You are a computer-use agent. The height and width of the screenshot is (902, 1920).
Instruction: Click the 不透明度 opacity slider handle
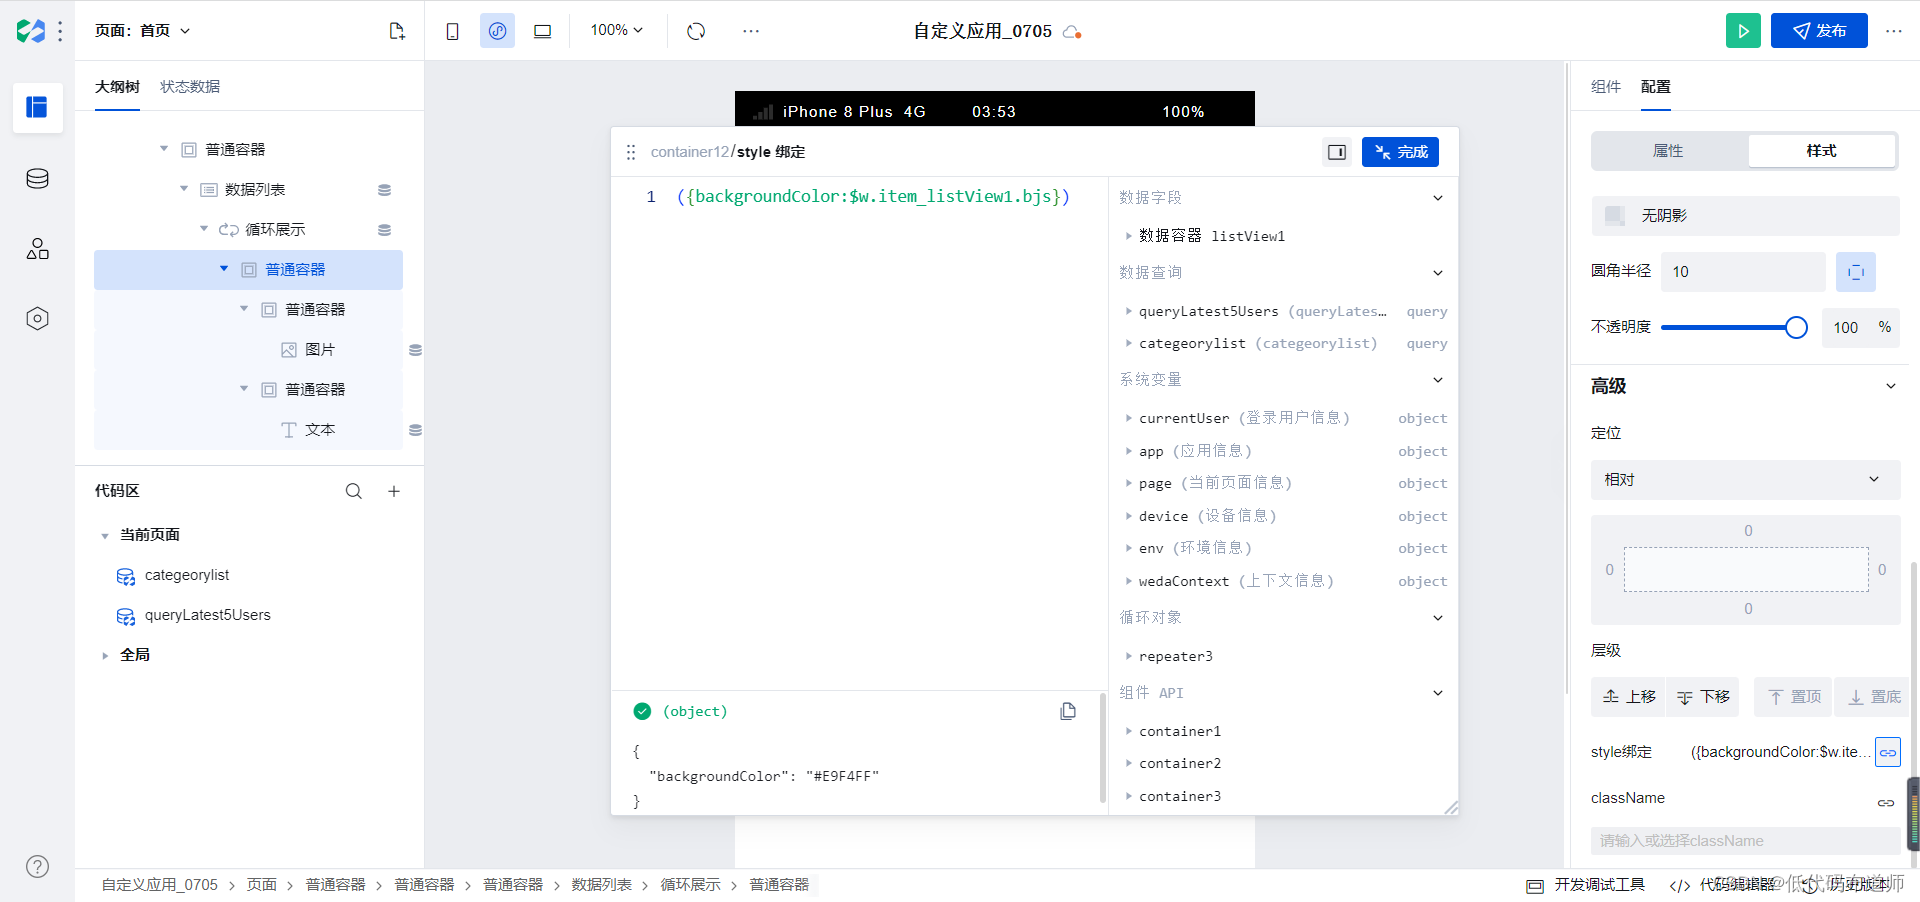(1796, 327)
